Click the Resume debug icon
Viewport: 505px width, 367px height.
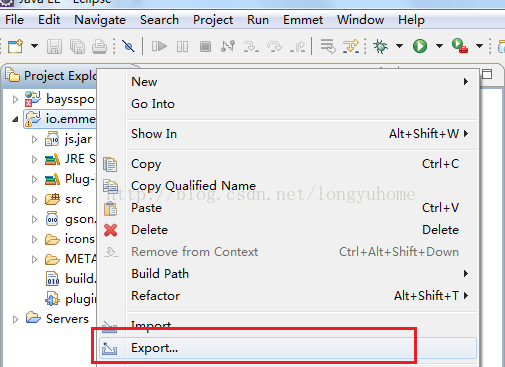click(159, 46)
